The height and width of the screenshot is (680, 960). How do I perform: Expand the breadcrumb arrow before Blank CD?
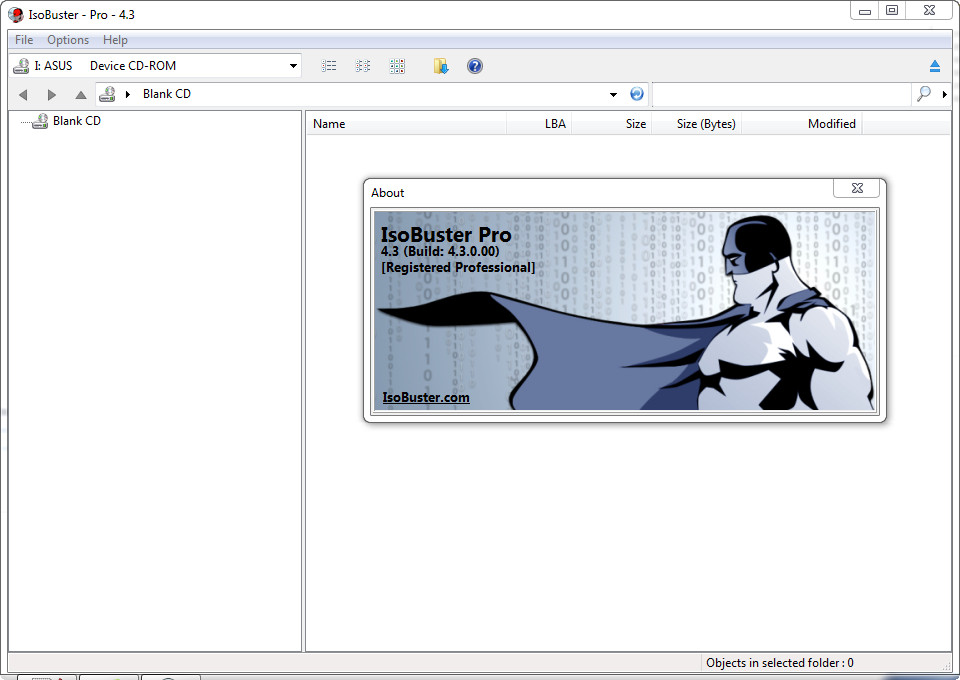(128, 94)
